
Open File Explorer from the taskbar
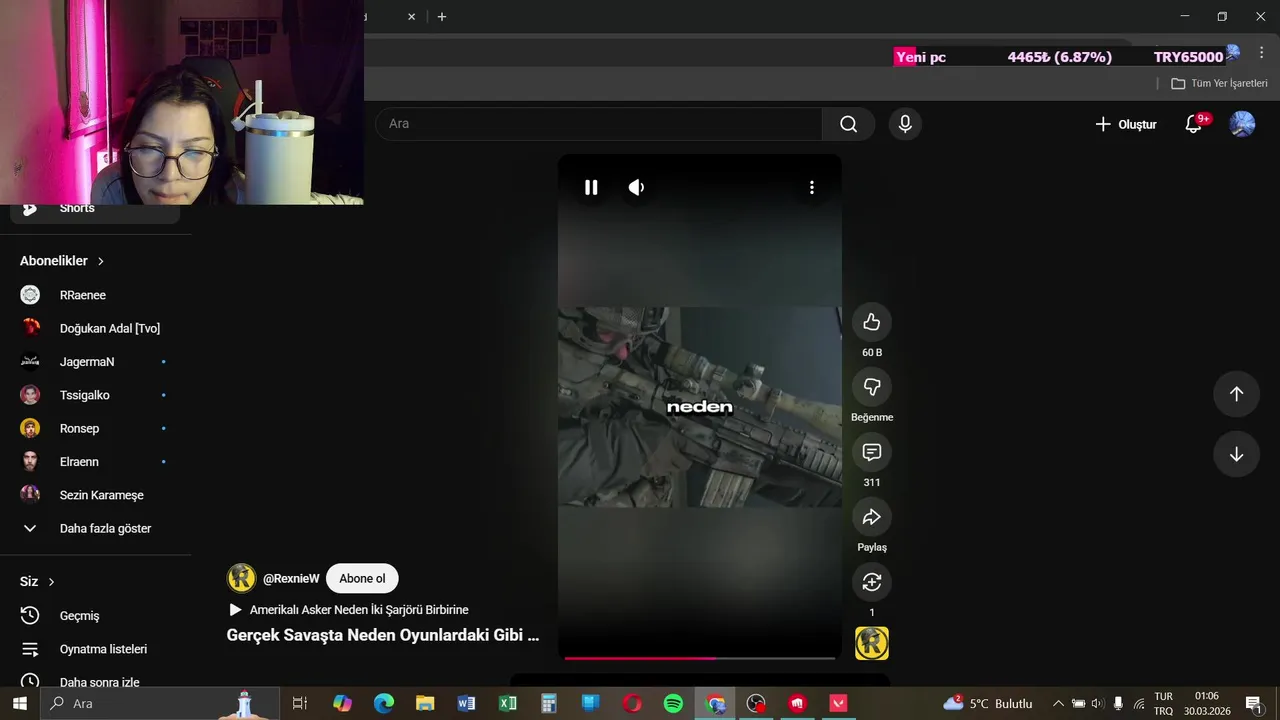(425, 703)
